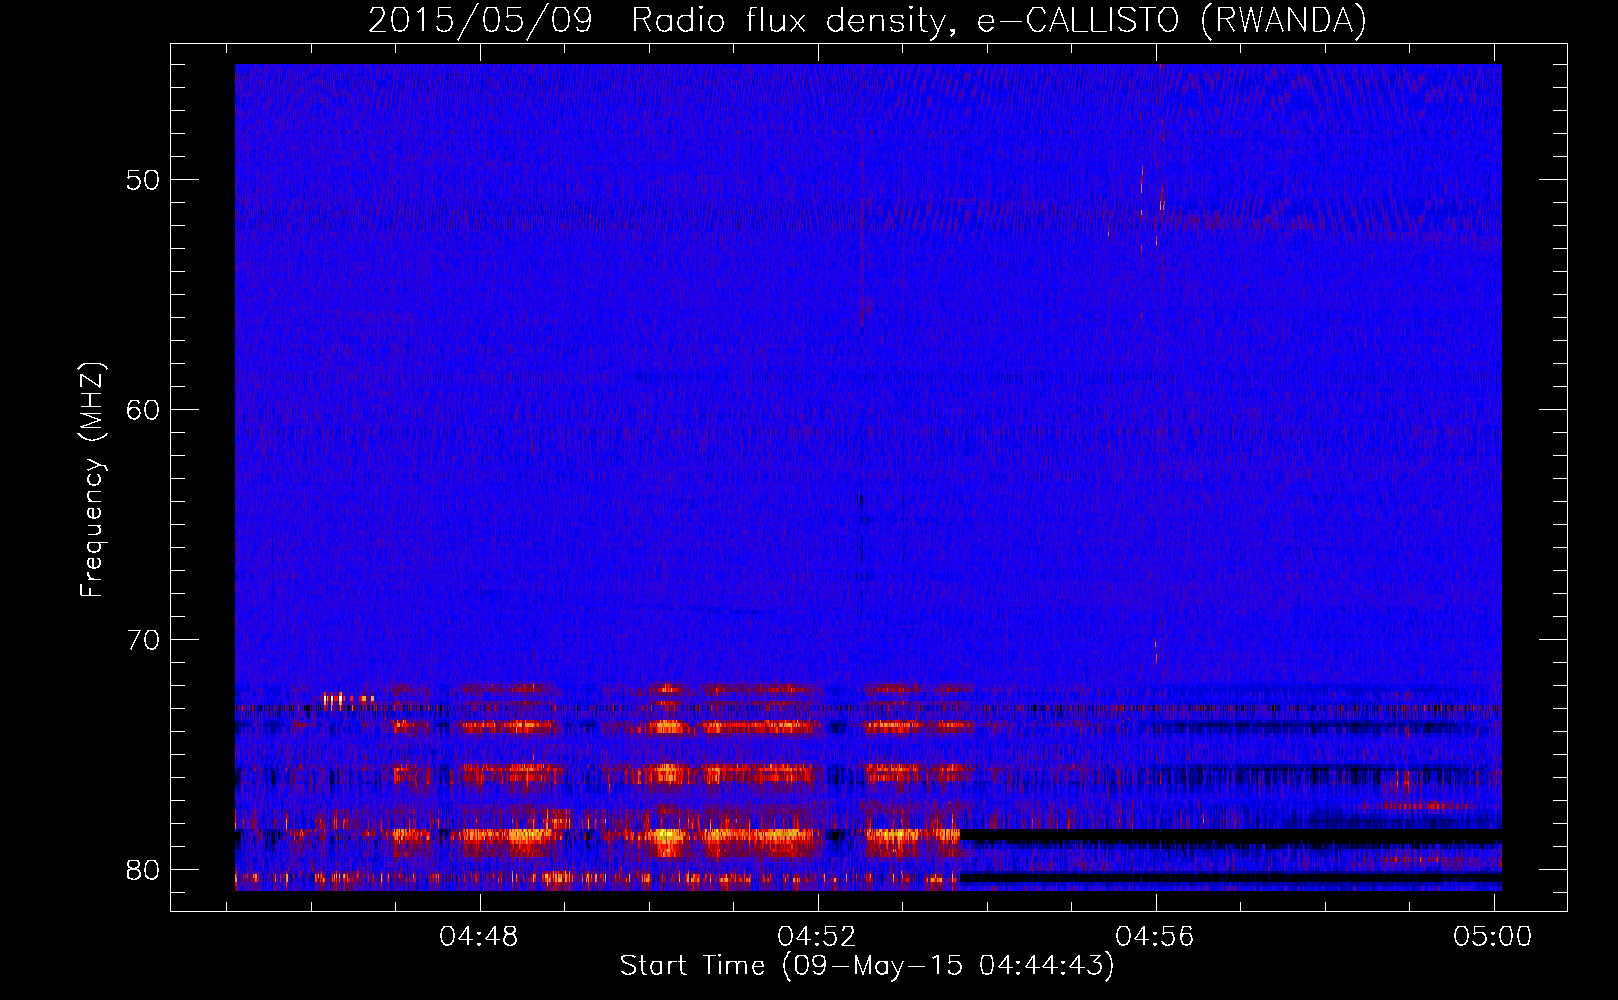Click the 80 frequency tick label
1618x1000 pixels.
[x=144, y=870]
